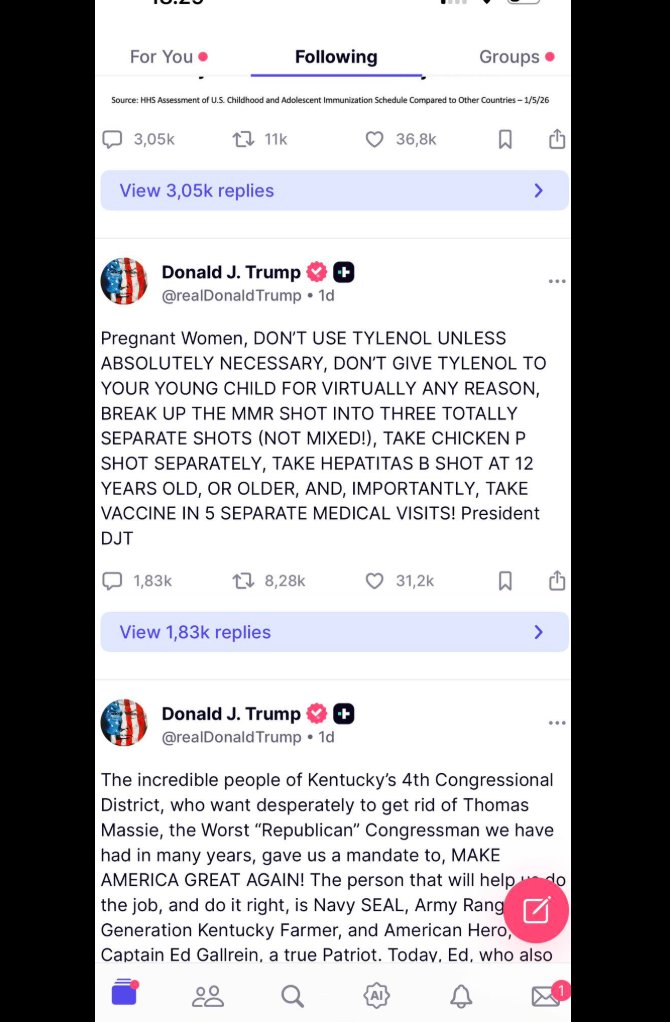
Task: Open the people/groups icon in bottom bar
Action: click(208, 995)
